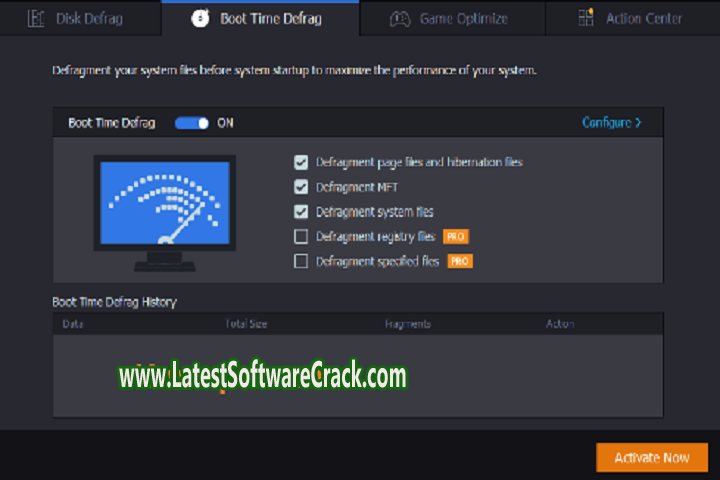Check the Defragment specified files box
The height and width of the screenshot is (480, 720).
point(301,262)
